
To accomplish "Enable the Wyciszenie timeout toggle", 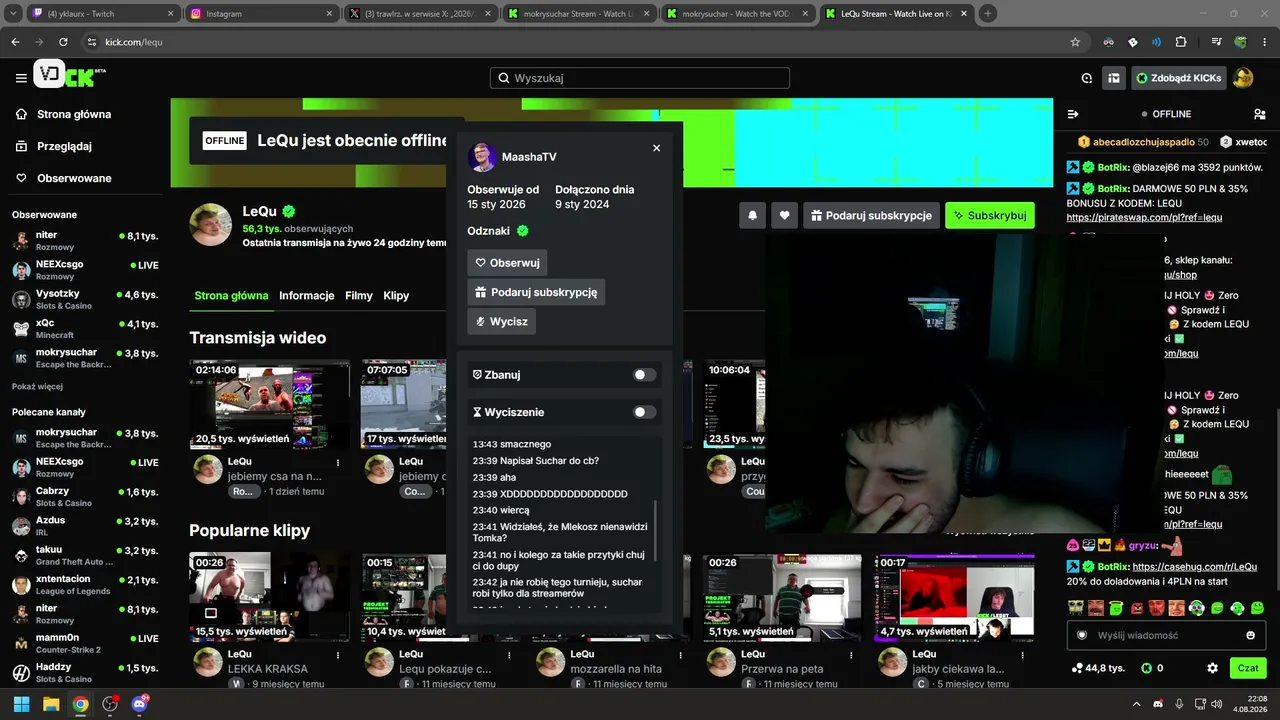I will click(x=645, y=412).
